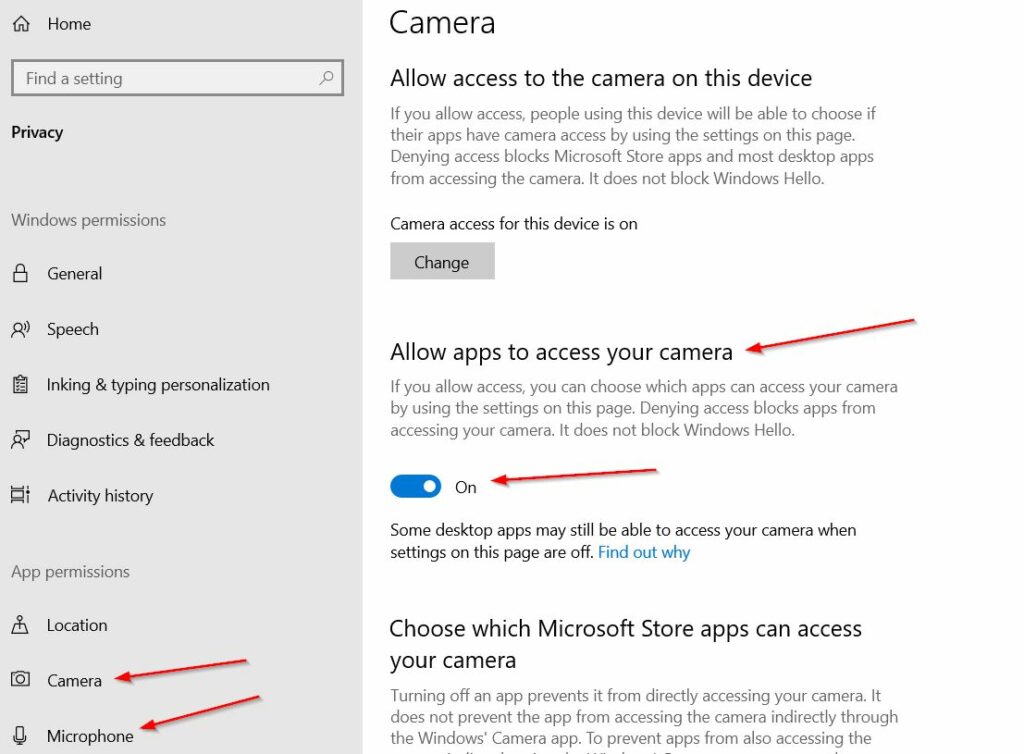The height and width of the screenshot is (754, 1024).
Task: Turn off Allow apps to access camera toggle
Action: point(415,487)
